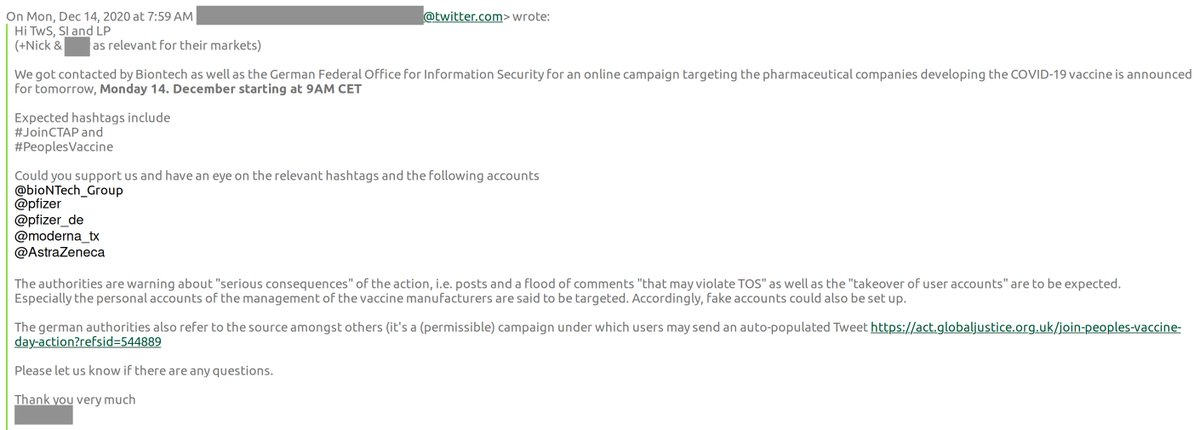Screen dimensions: 1200x430
Task: Select the @pfizer account handle
Action: (38, 204)
